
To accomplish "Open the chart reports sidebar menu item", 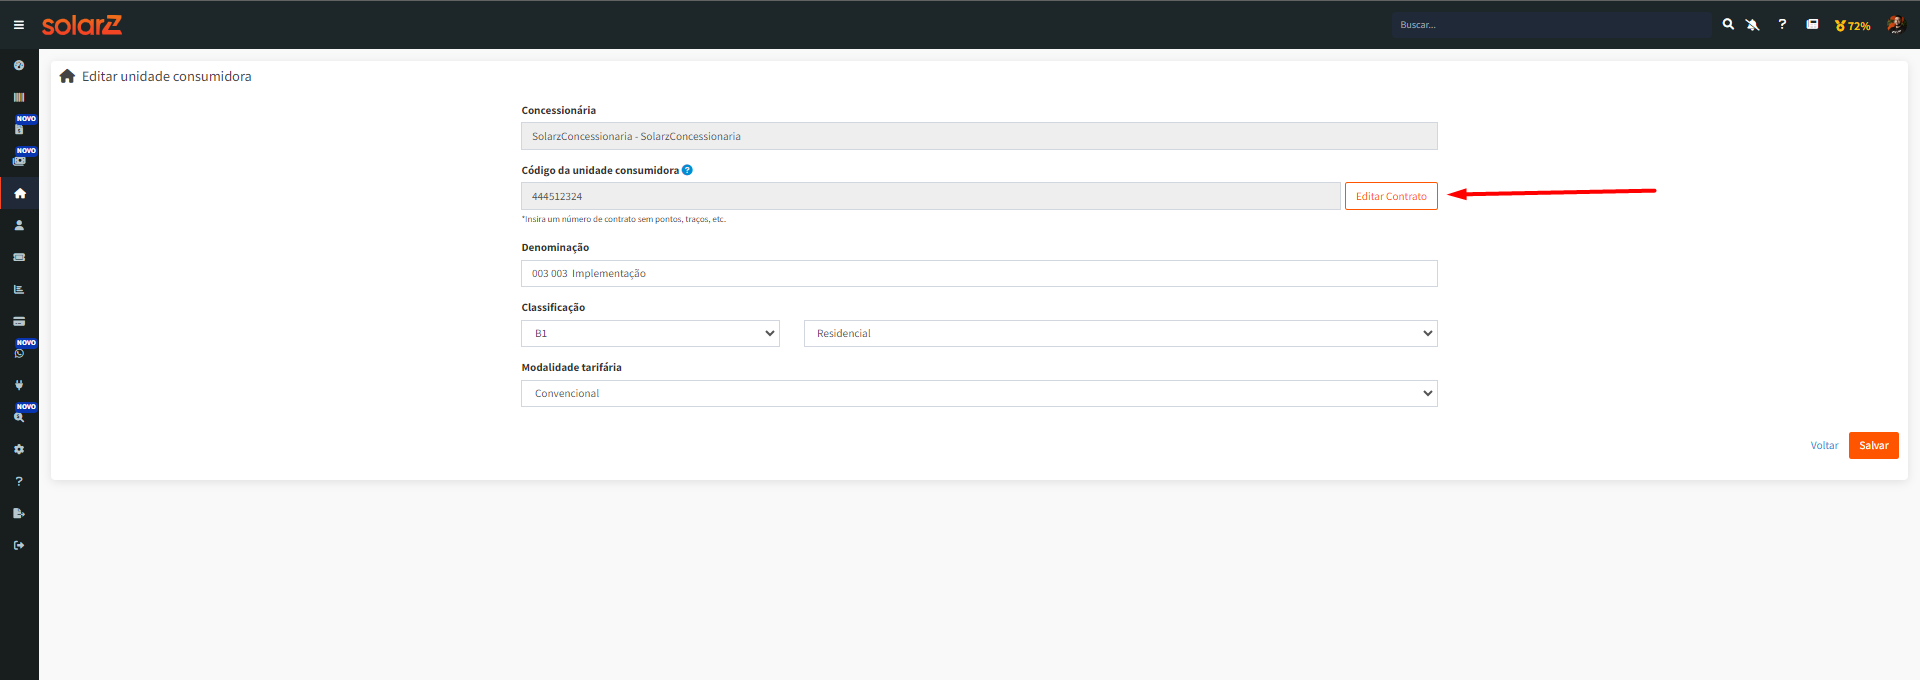I will click(19, 289).
